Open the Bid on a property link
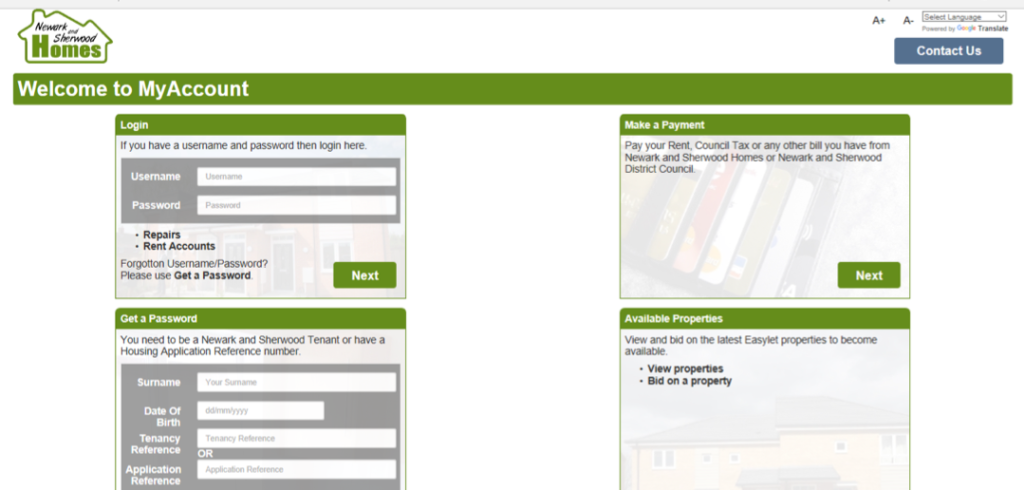The width and height of the screenshot is (1024, 490). click(x=690, y=381)
